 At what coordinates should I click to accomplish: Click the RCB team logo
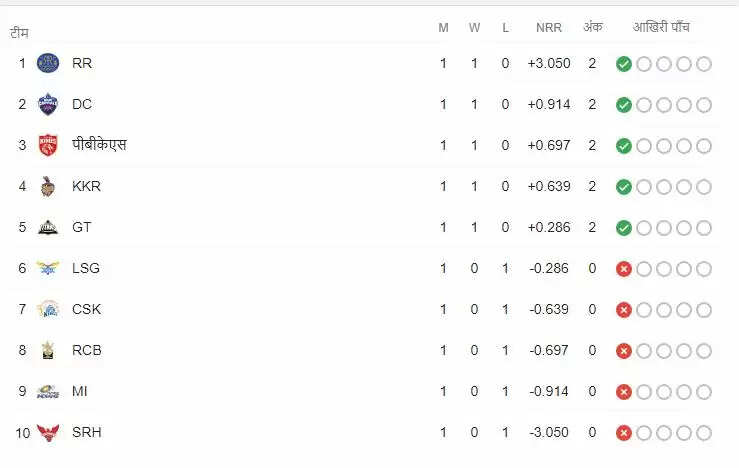(x=48, y=350)
